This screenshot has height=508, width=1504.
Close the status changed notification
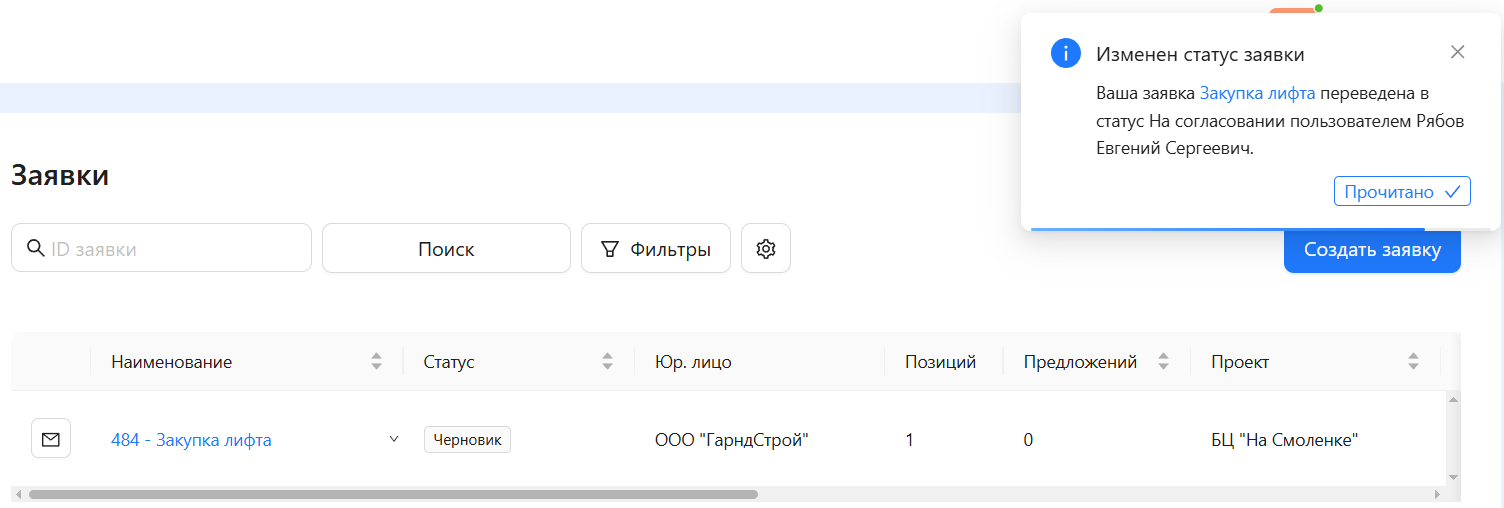[1457, 52]
